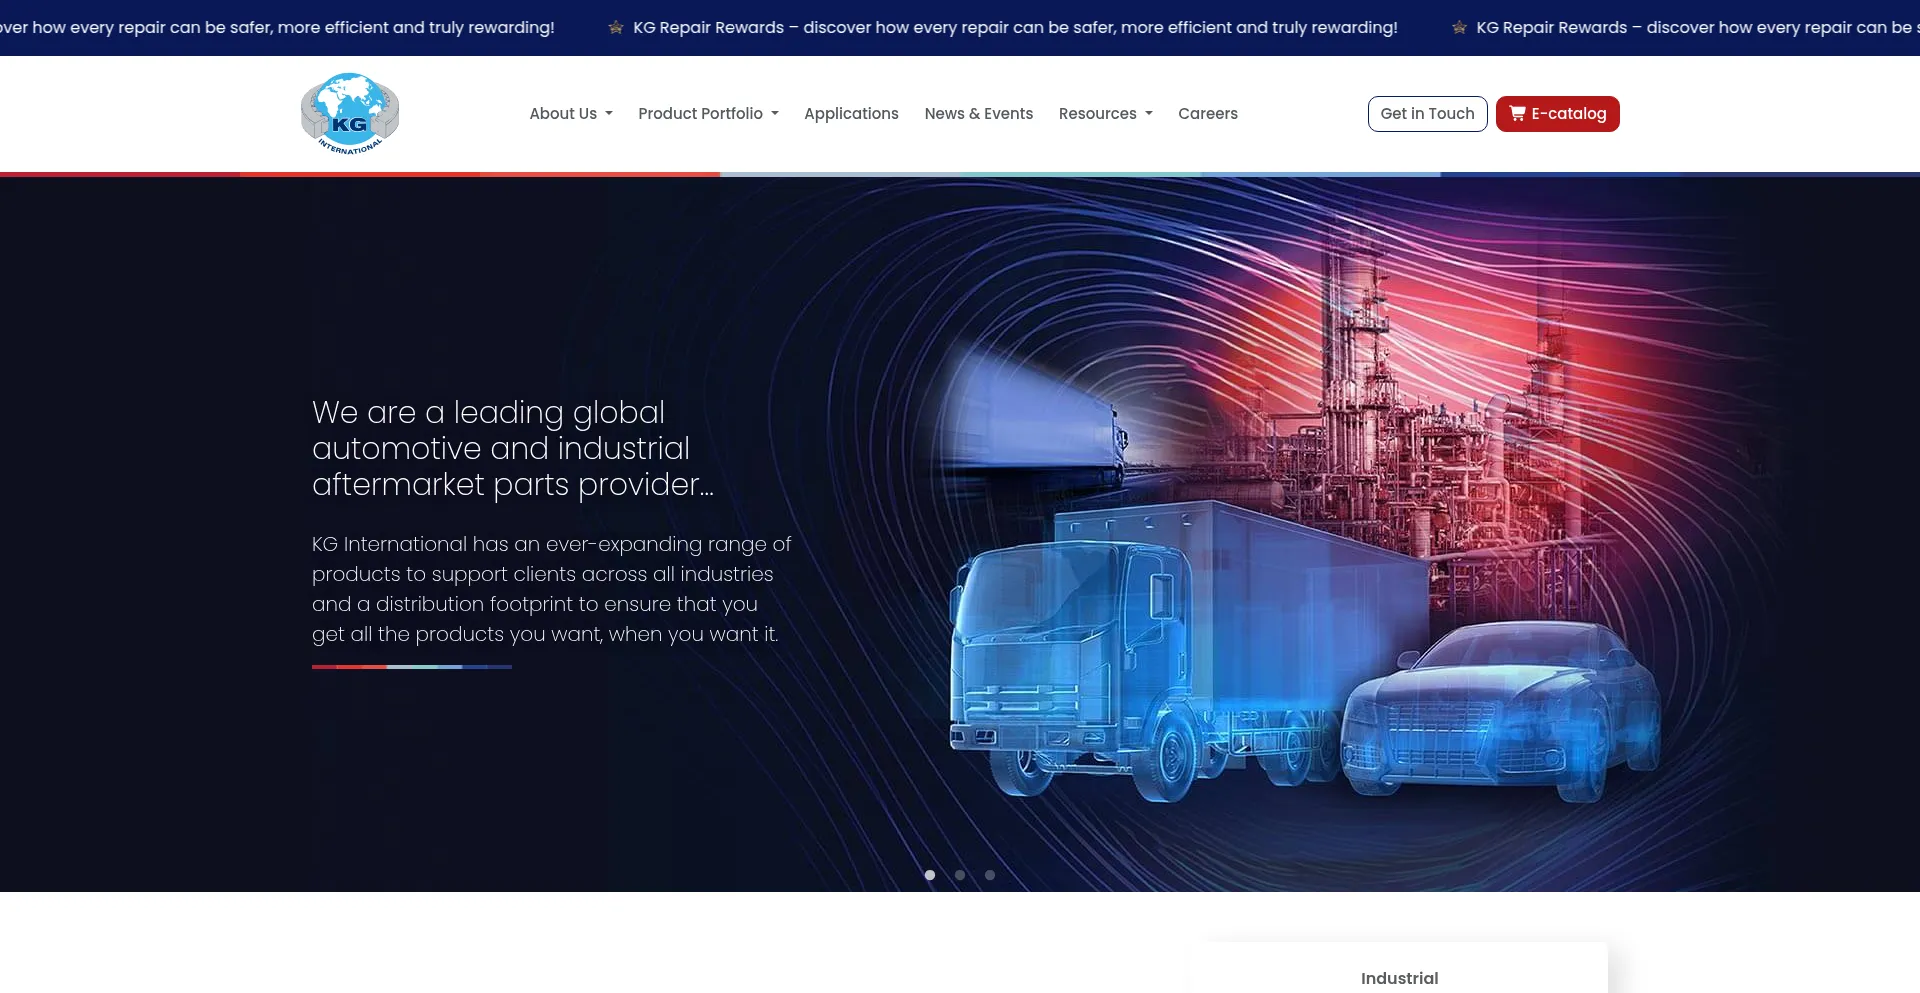Go to the Applications page

pos(851,114)
